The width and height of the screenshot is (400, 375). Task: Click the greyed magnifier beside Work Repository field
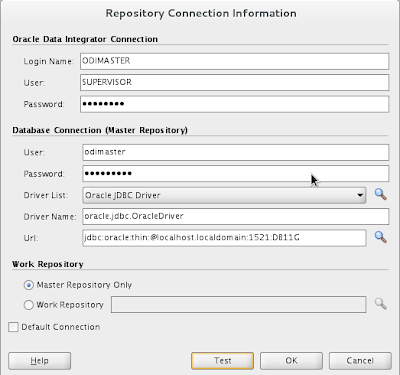pos(380,304)
